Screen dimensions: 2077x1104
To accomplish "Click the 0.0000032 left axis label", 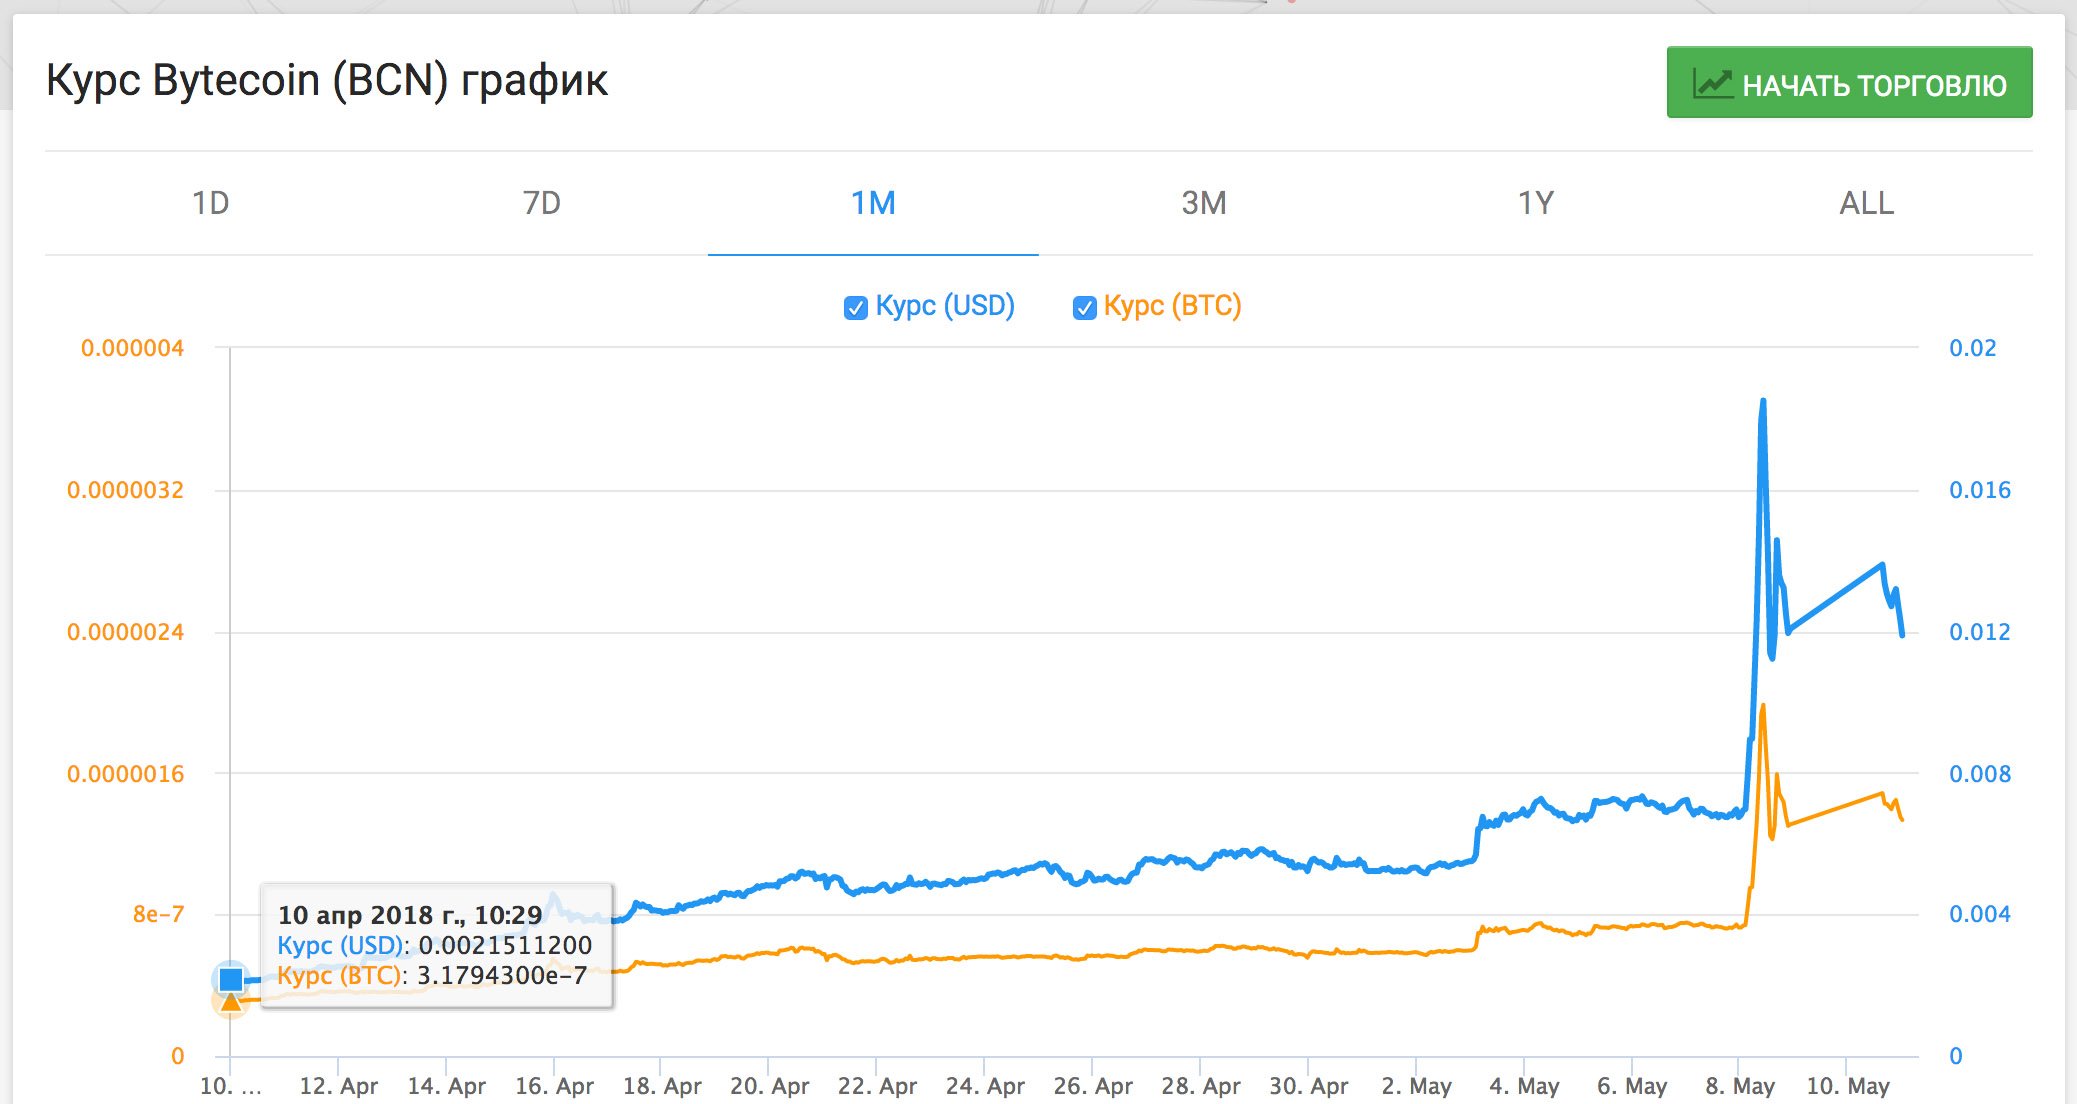I will point(125,490).
